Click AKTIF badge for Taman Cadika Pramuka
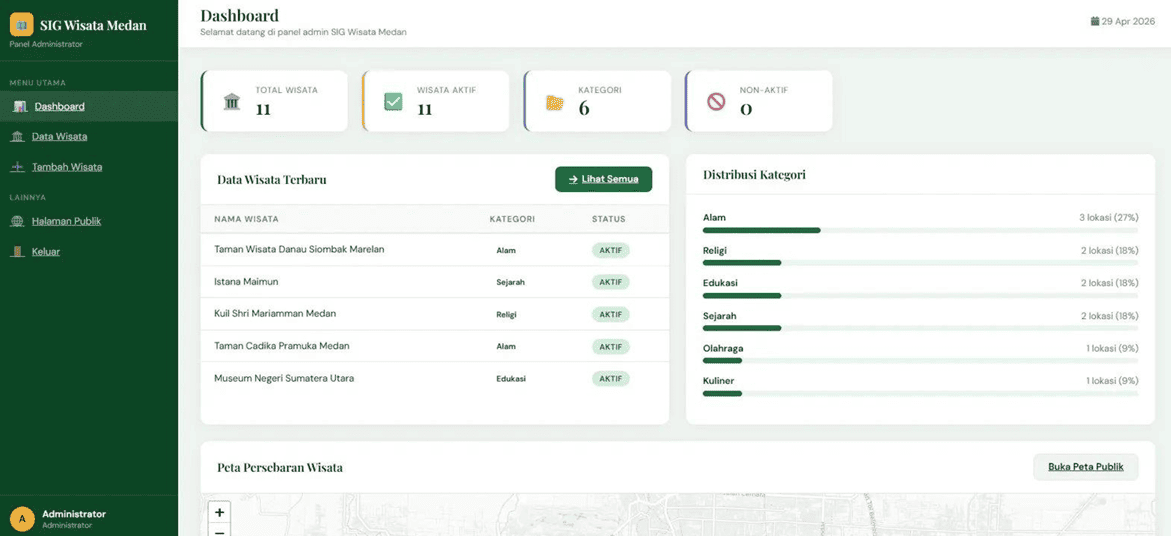Screen dimensions: 1171x536 [611, 346]
